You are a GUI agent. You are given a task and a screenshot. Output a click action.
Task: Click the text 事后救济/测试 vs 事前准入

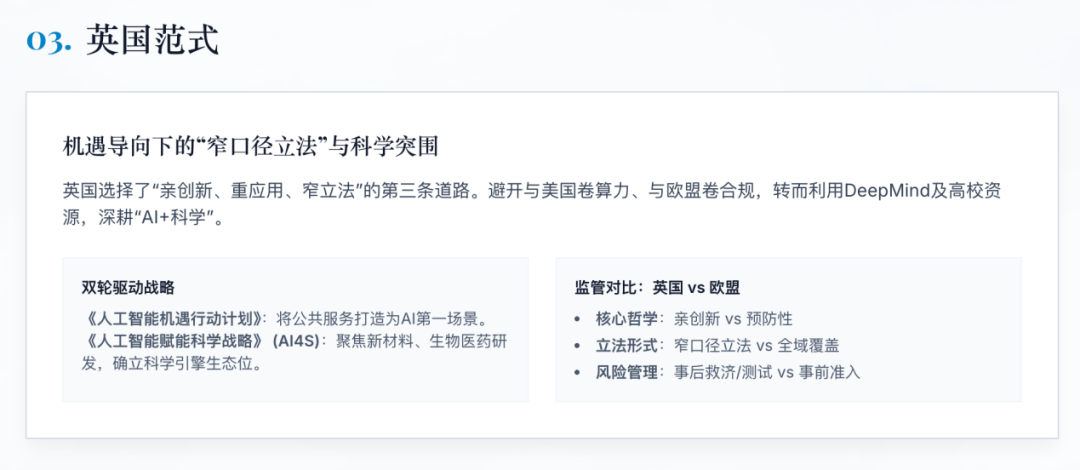(766, 372)
